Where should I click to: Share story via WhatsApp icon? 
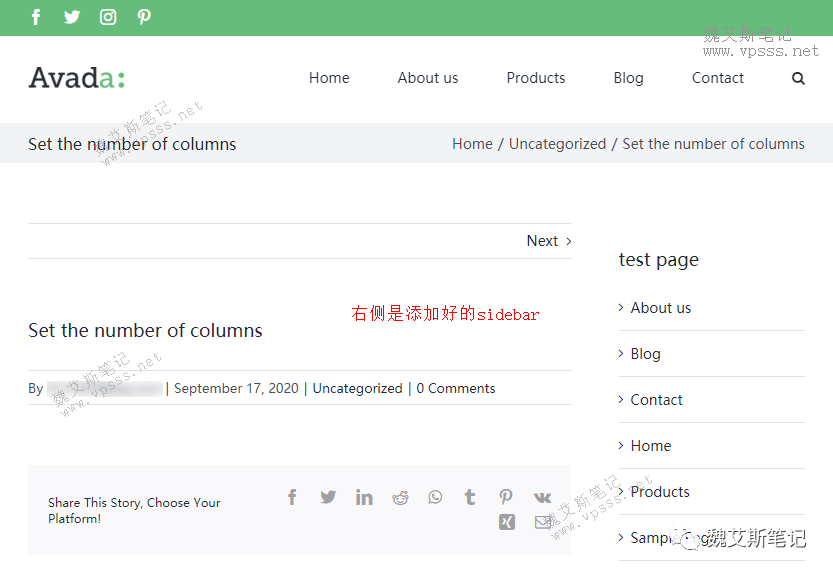tap(435, 497)
